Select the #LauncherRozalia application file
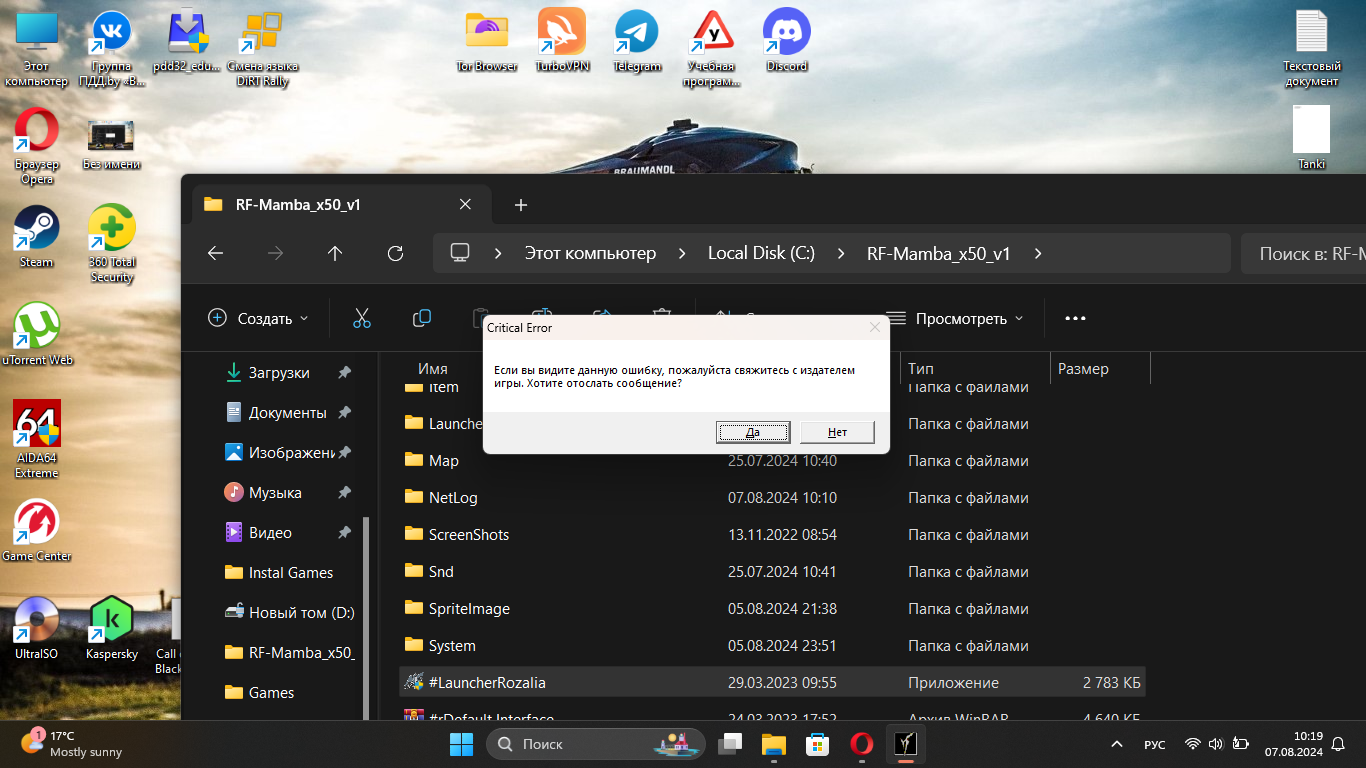The width and height of the screenshot is (1366, 768). pyautogui.click(x=772, y=682)
